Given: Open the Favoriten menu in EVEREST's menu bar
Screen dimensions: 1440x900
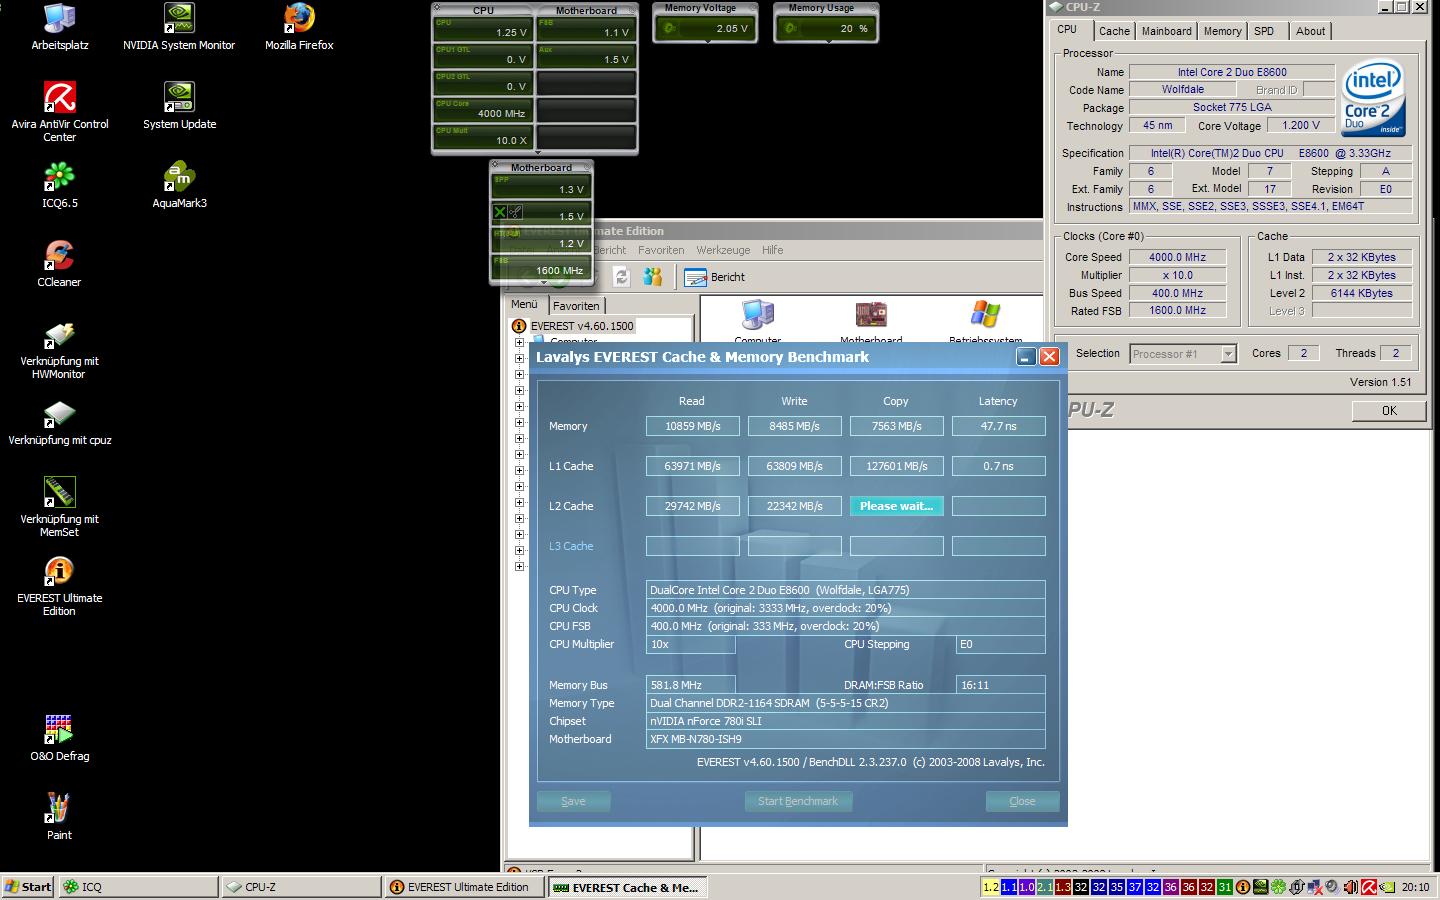Looking at the screenshot, I should click(x=661, y=250).
